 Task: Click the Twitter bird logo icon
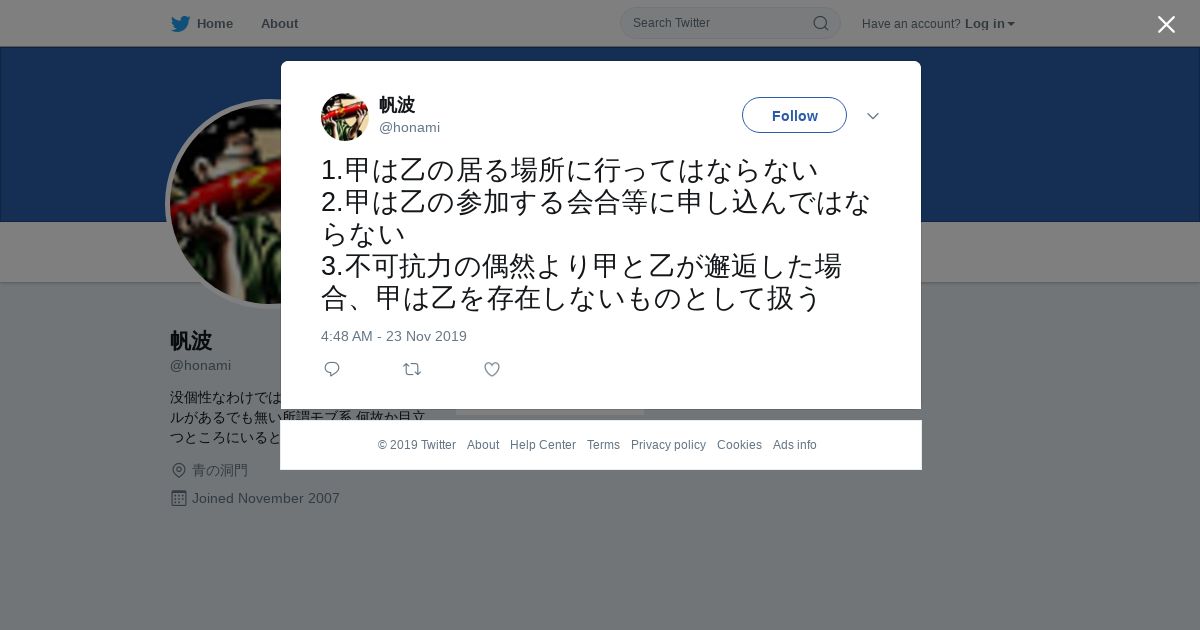[x=180, y=24]
